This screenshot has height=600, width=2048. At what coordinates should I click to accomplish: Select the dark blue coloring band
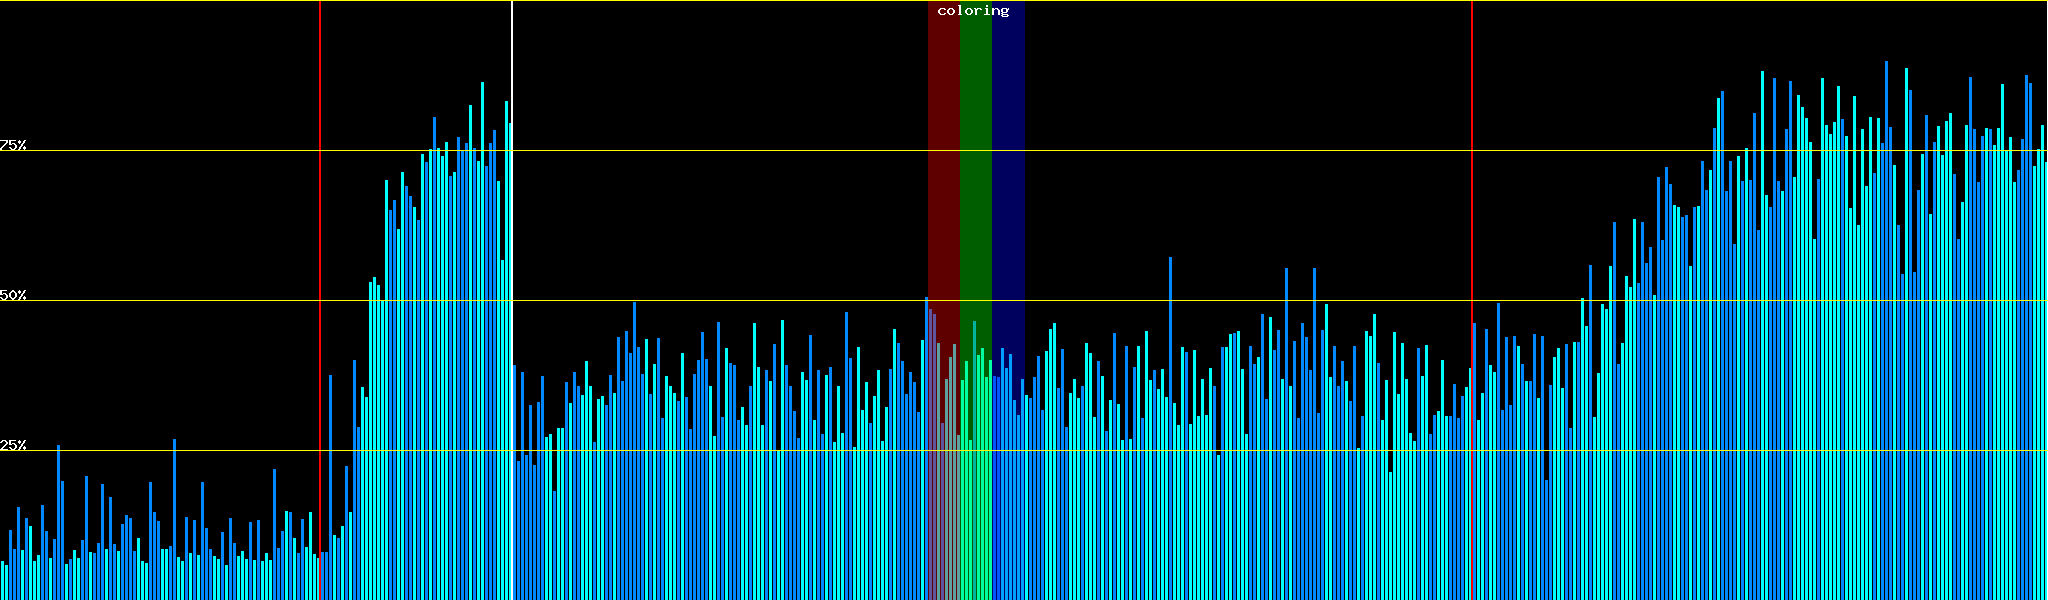pos(1008,150)
